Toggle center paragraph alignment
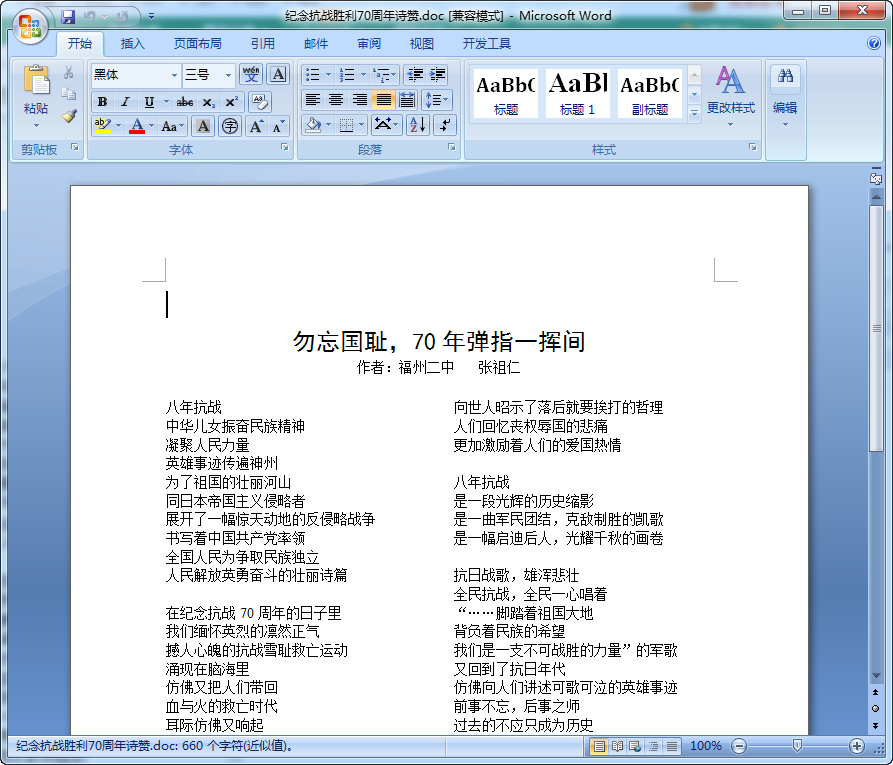Screen dimensions: 893x765 point(335,100)
